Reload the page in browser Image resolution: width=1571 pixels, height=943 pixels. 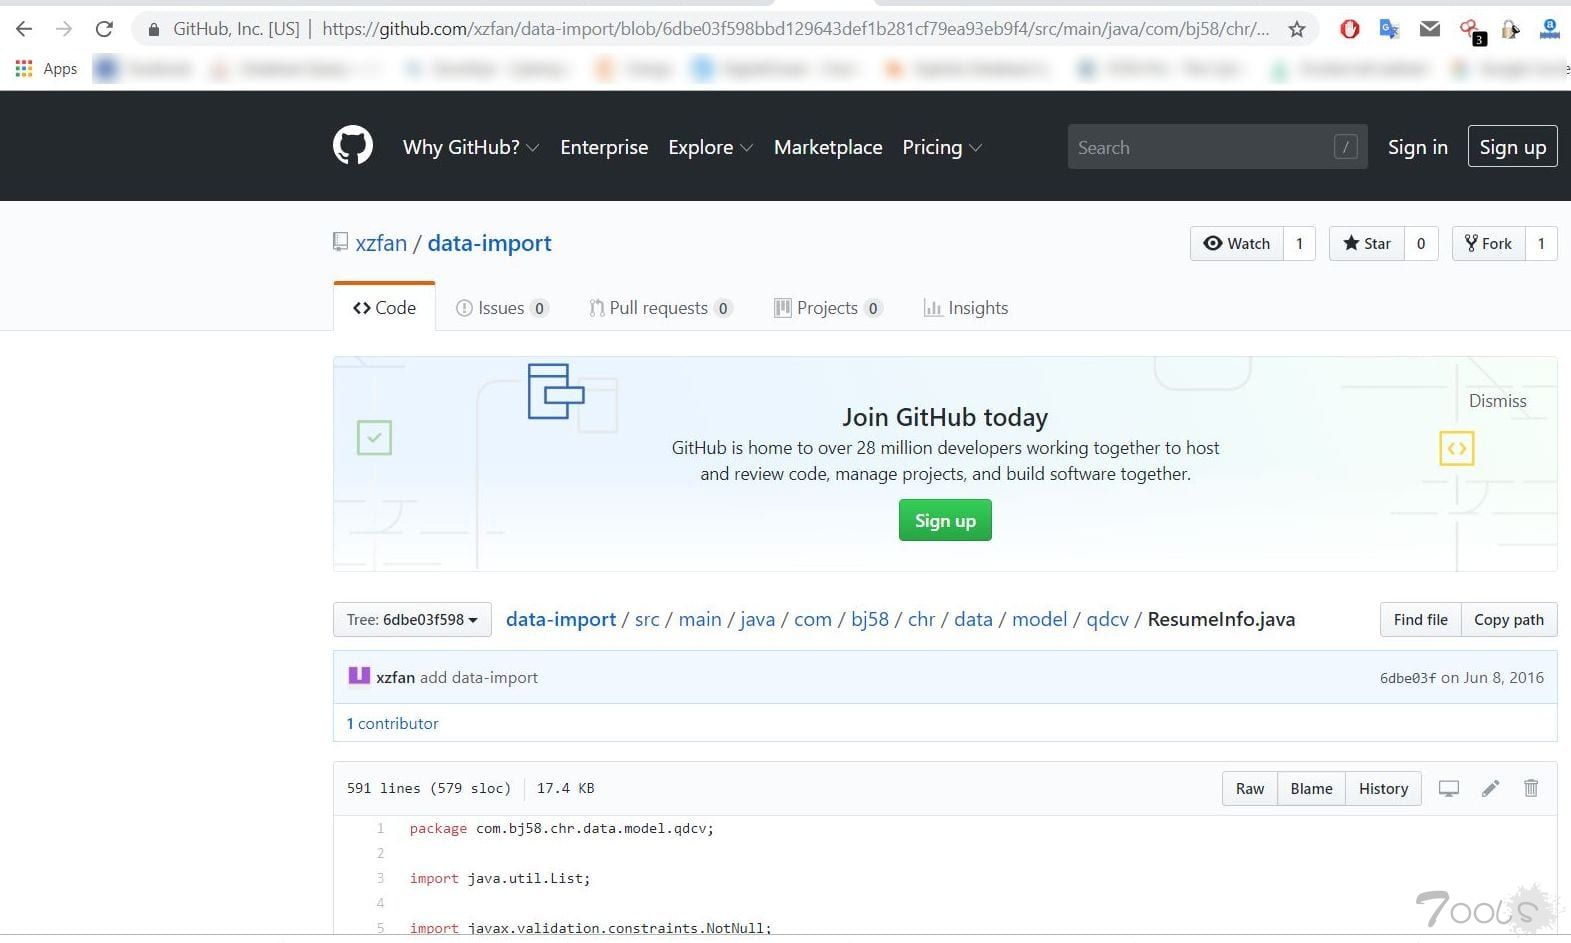coord(104,29)
